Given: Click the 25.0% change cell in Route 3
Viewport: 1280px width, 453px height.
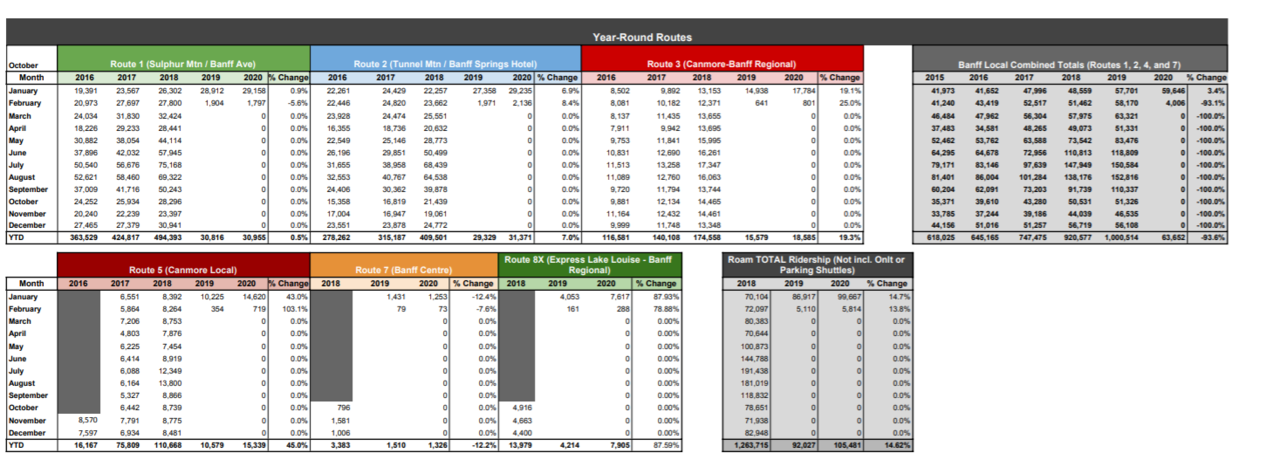Looking at the screenshot, I should pos(848,103).
